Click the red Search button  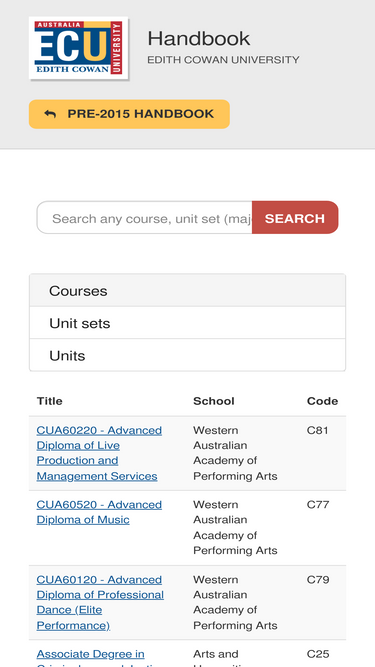[x=295, y=218]
